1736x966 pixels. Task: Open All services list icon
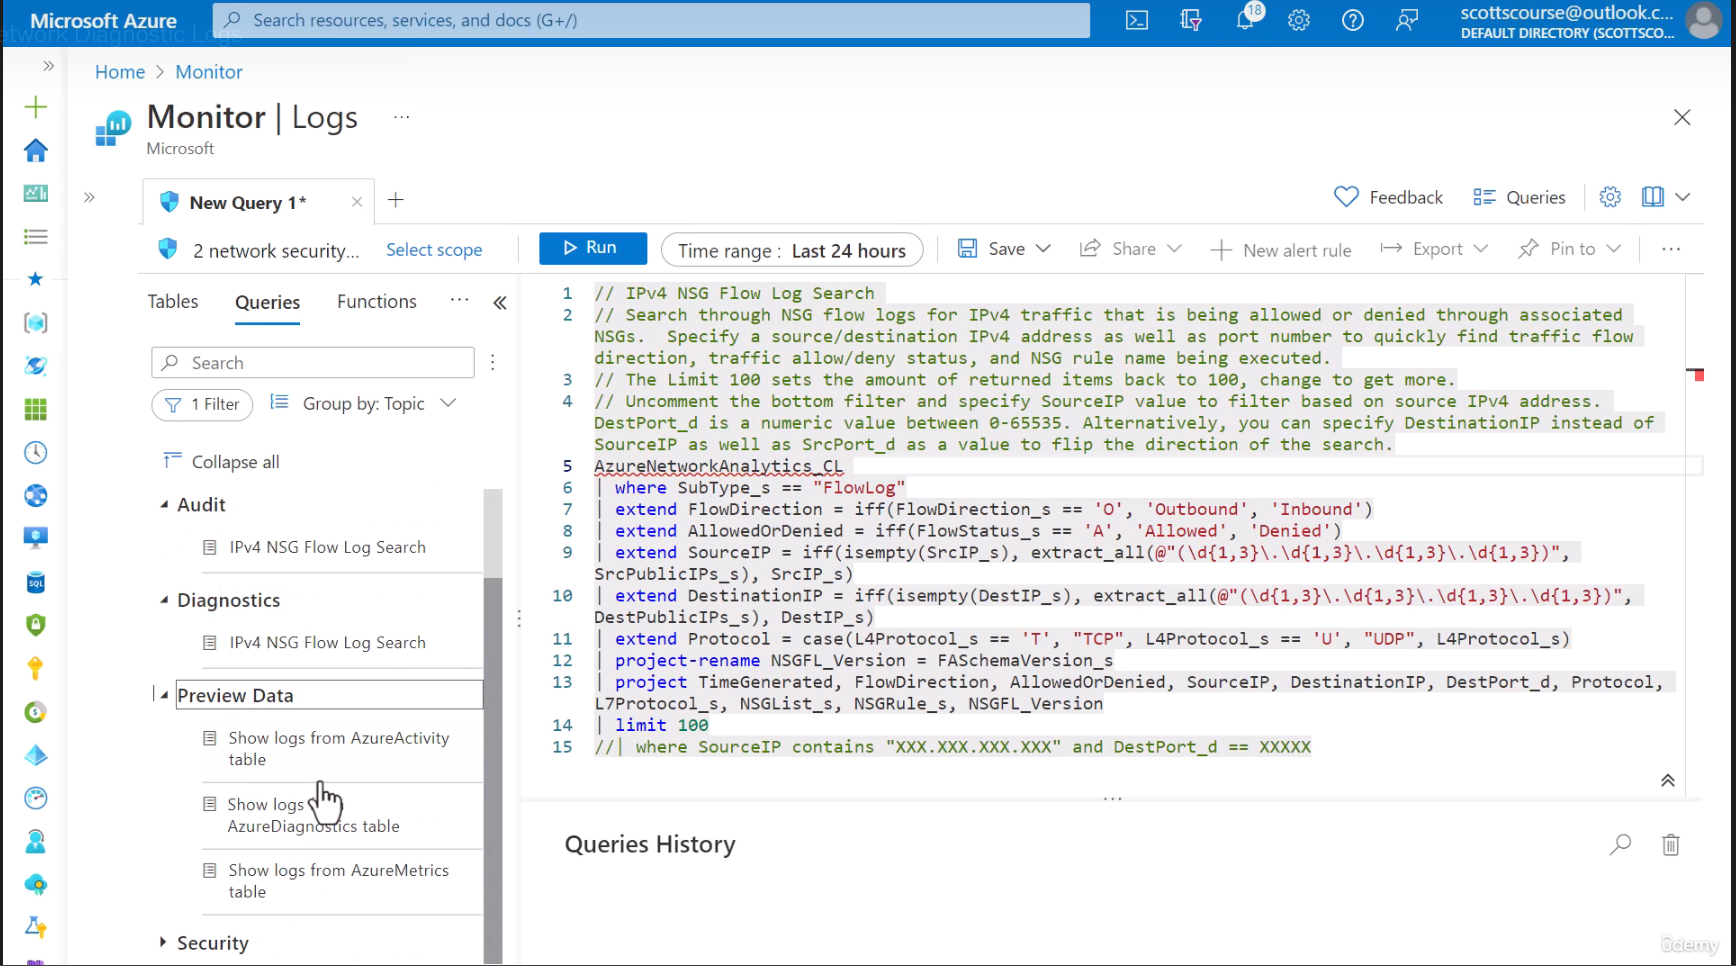35,236
